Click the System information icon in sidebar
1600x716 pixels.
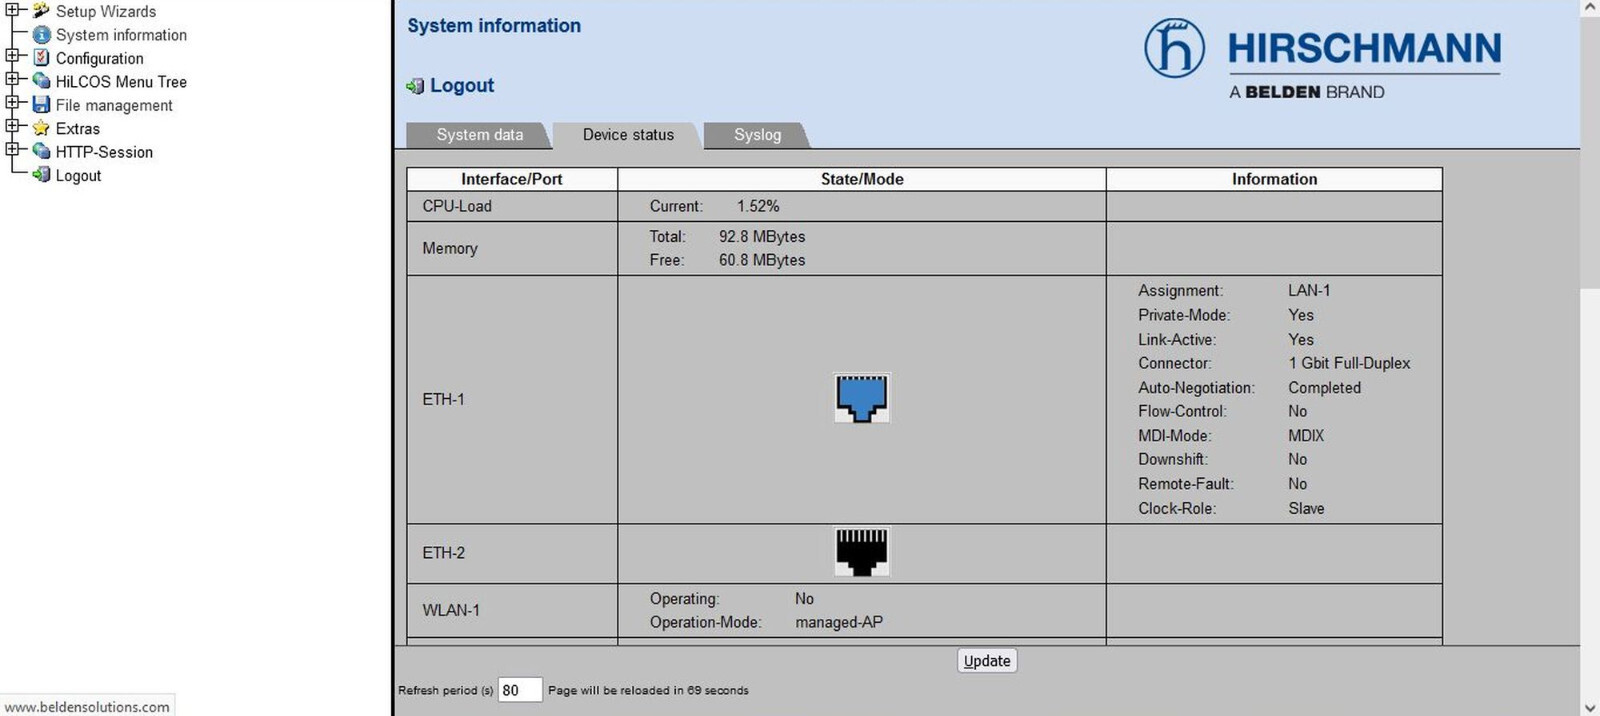41,35
